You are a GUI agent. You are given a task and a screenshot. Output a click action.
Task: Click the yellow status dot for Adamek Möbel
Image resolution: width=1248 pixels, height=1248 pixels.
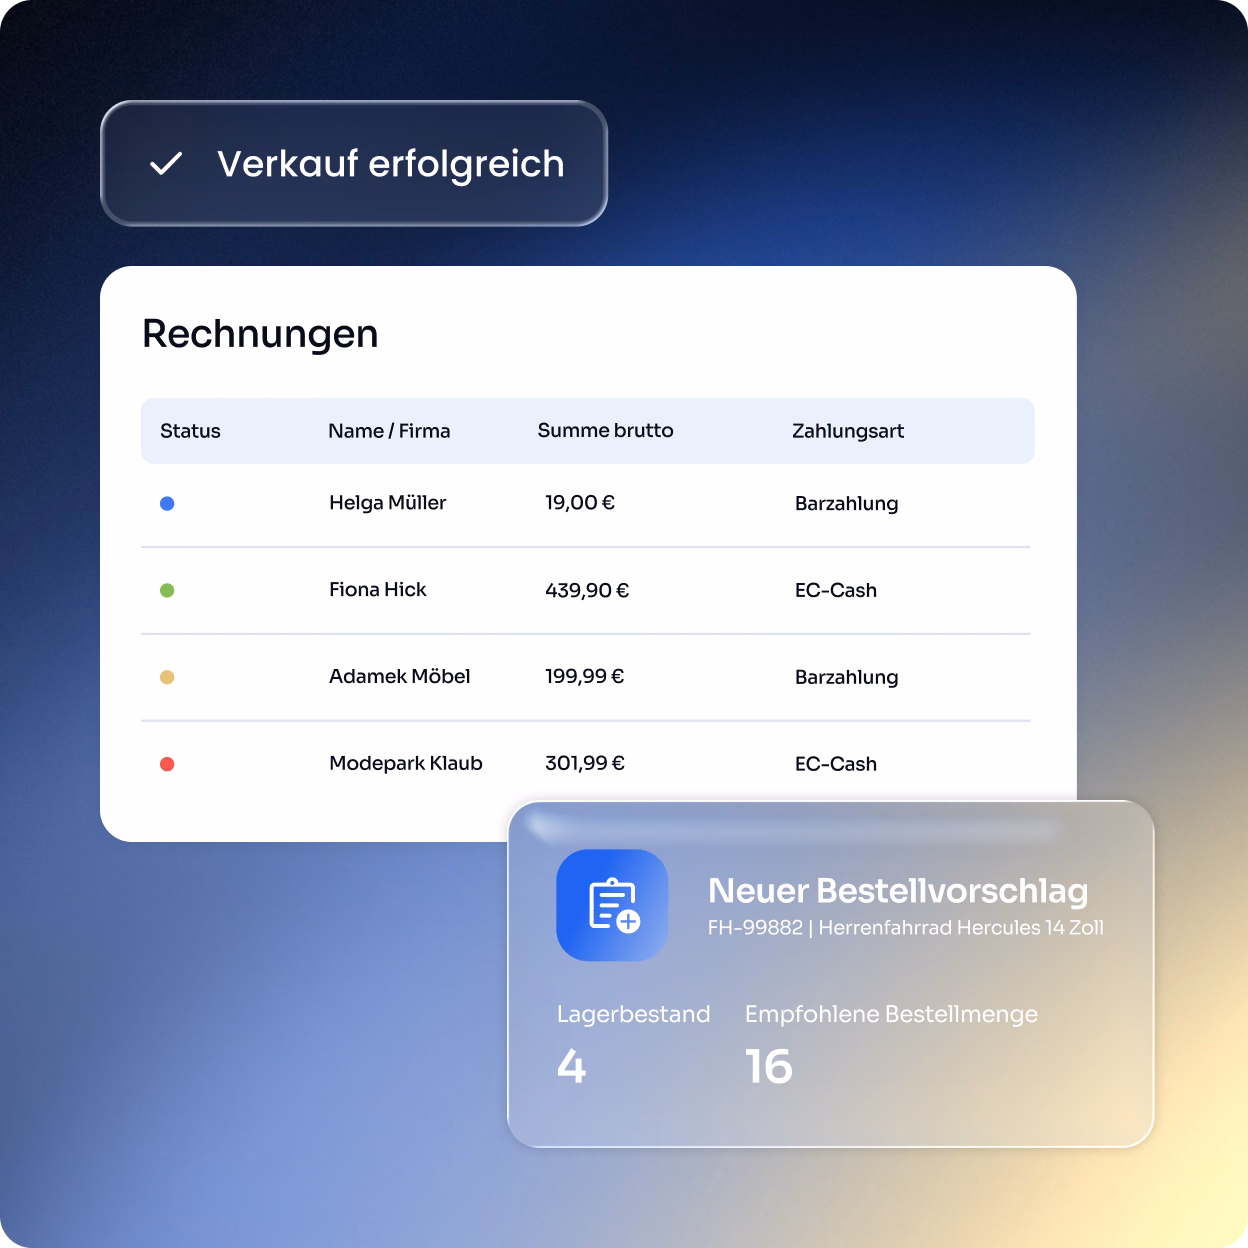click(x=167, y=677)
